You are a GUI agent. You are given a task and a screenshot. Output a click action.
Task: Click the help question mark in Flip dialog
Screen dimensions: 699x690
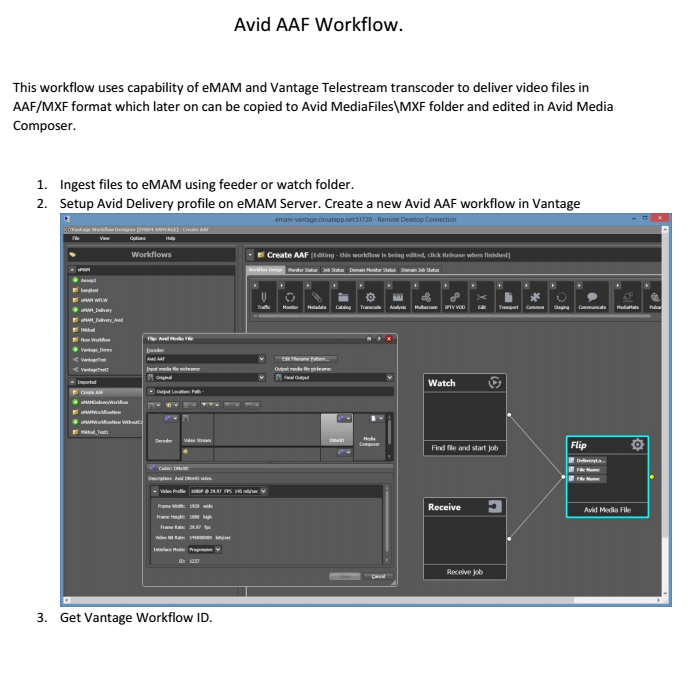378,339
